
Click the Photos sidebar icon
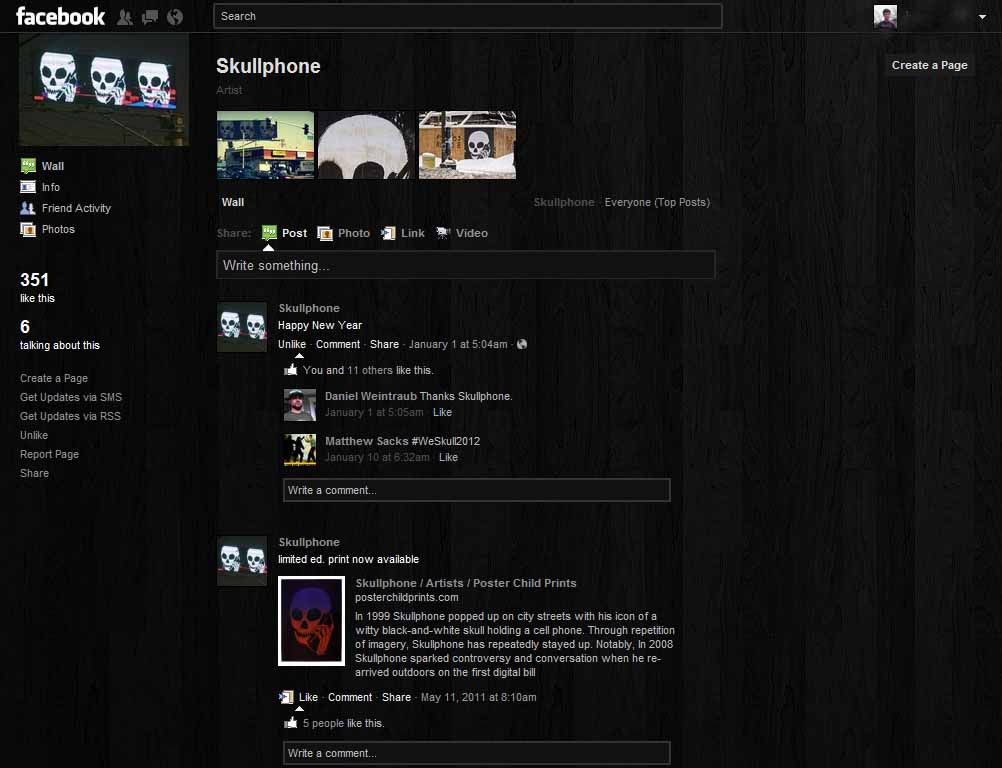28,229
